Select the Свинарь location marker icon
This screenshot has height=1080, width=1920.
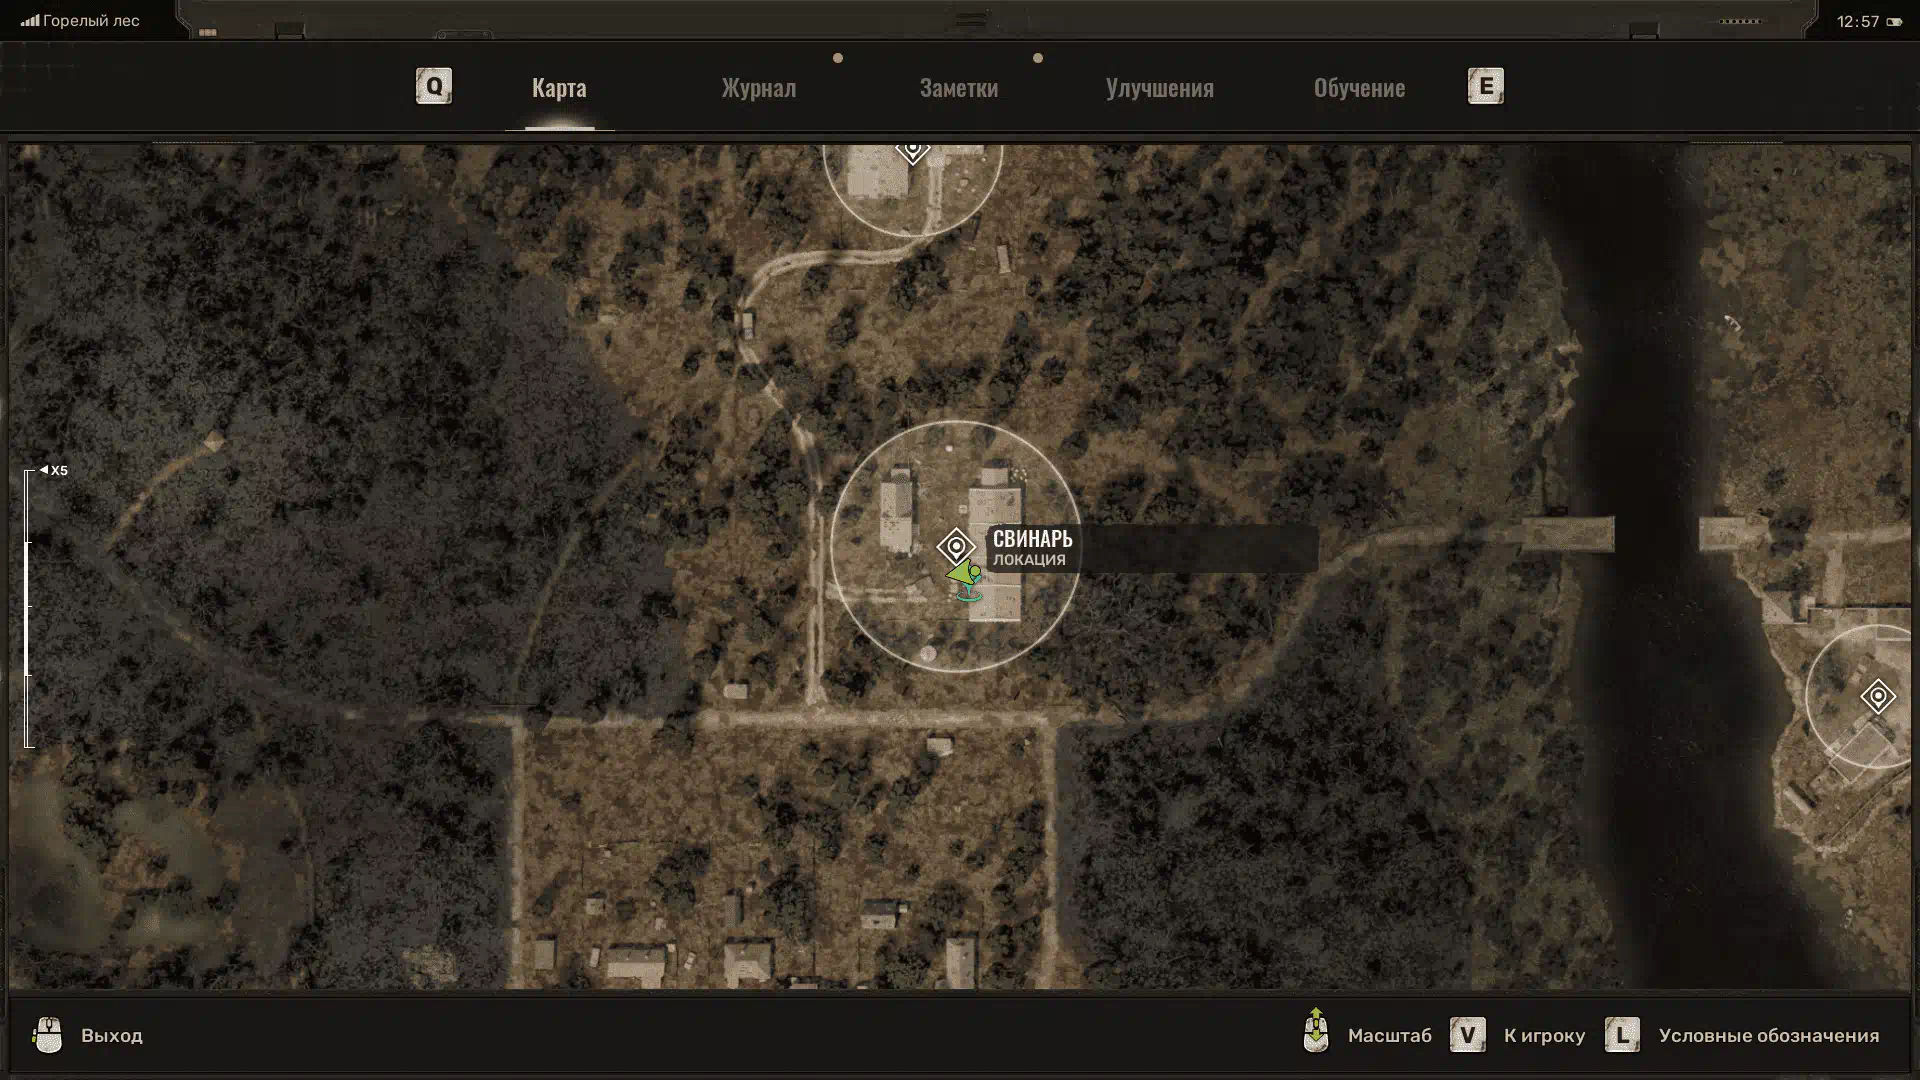point(956,547)
